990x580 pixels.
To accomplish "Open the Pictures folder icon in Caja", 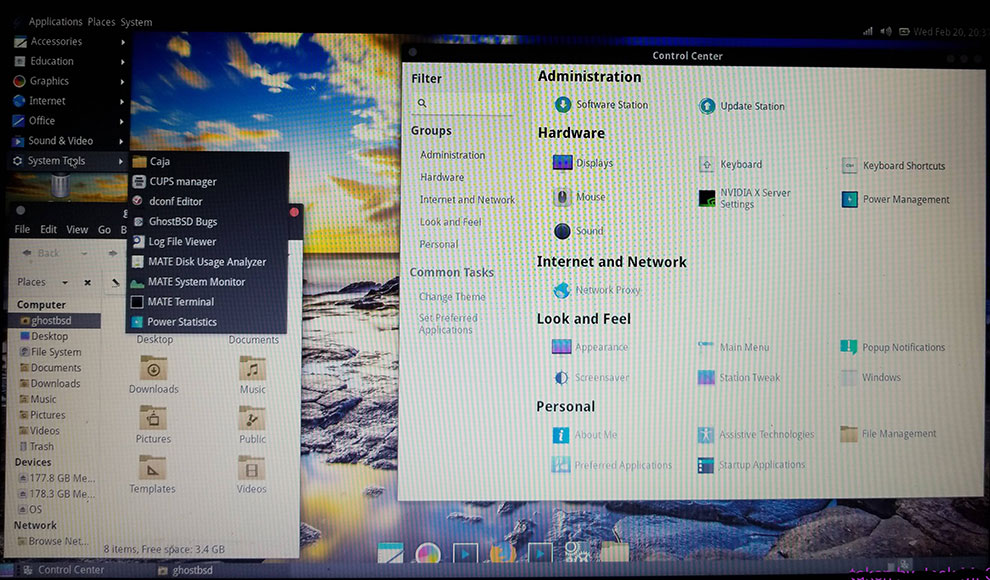I will (153, 417).
